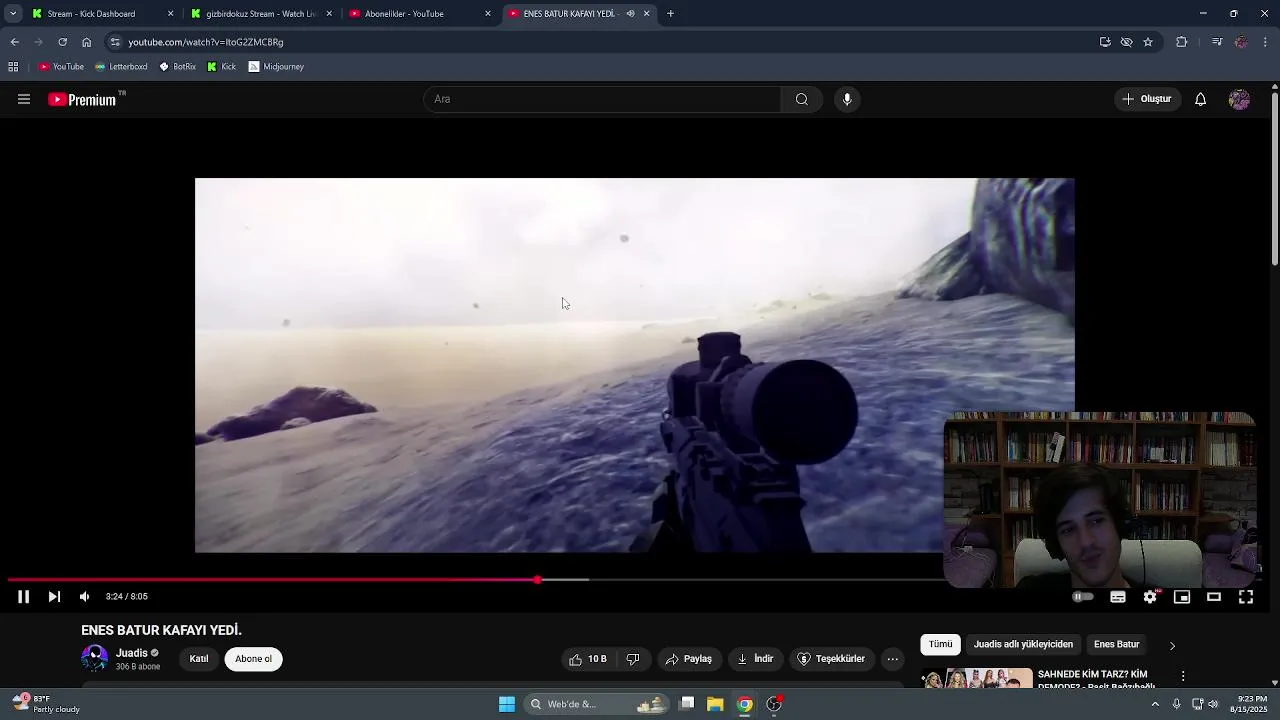Viewport: 1280px width, 720px height.
Task: Like the video with thumbs up
Action: pos(588,659)
